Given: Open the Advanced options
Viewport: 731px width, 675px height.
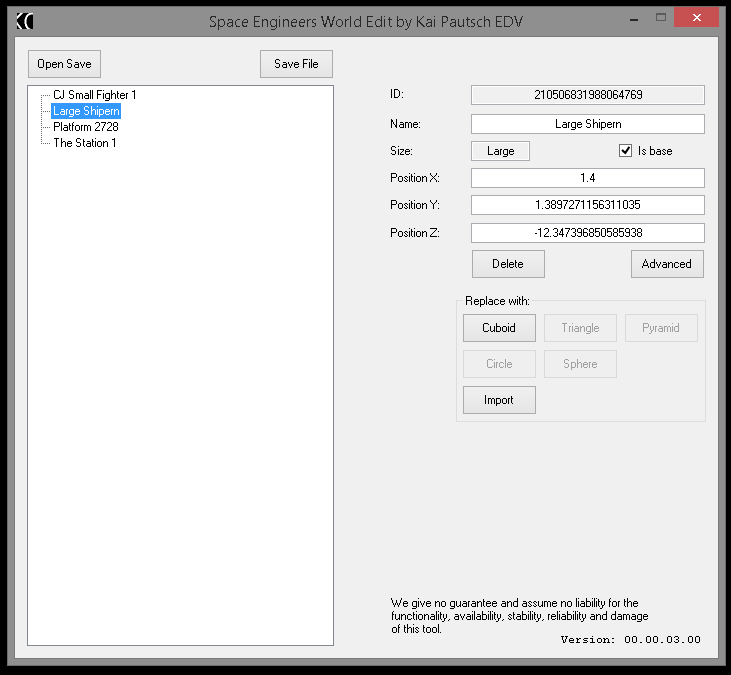Looking at the screenshot, I should pos(667,264).
